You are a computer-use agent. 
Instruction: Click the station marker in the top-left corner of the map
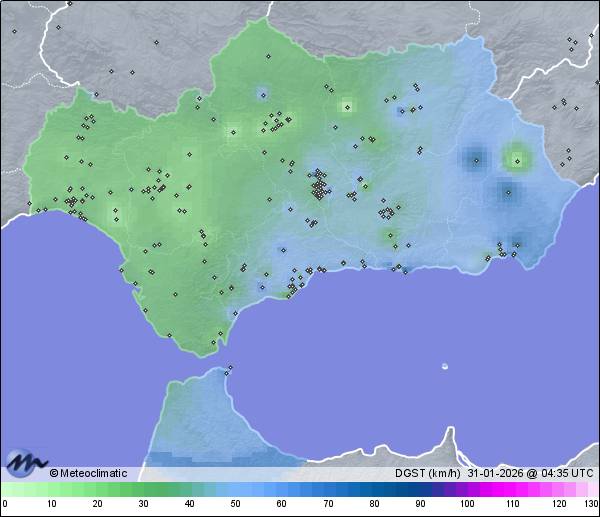click(x=15, y=31)
